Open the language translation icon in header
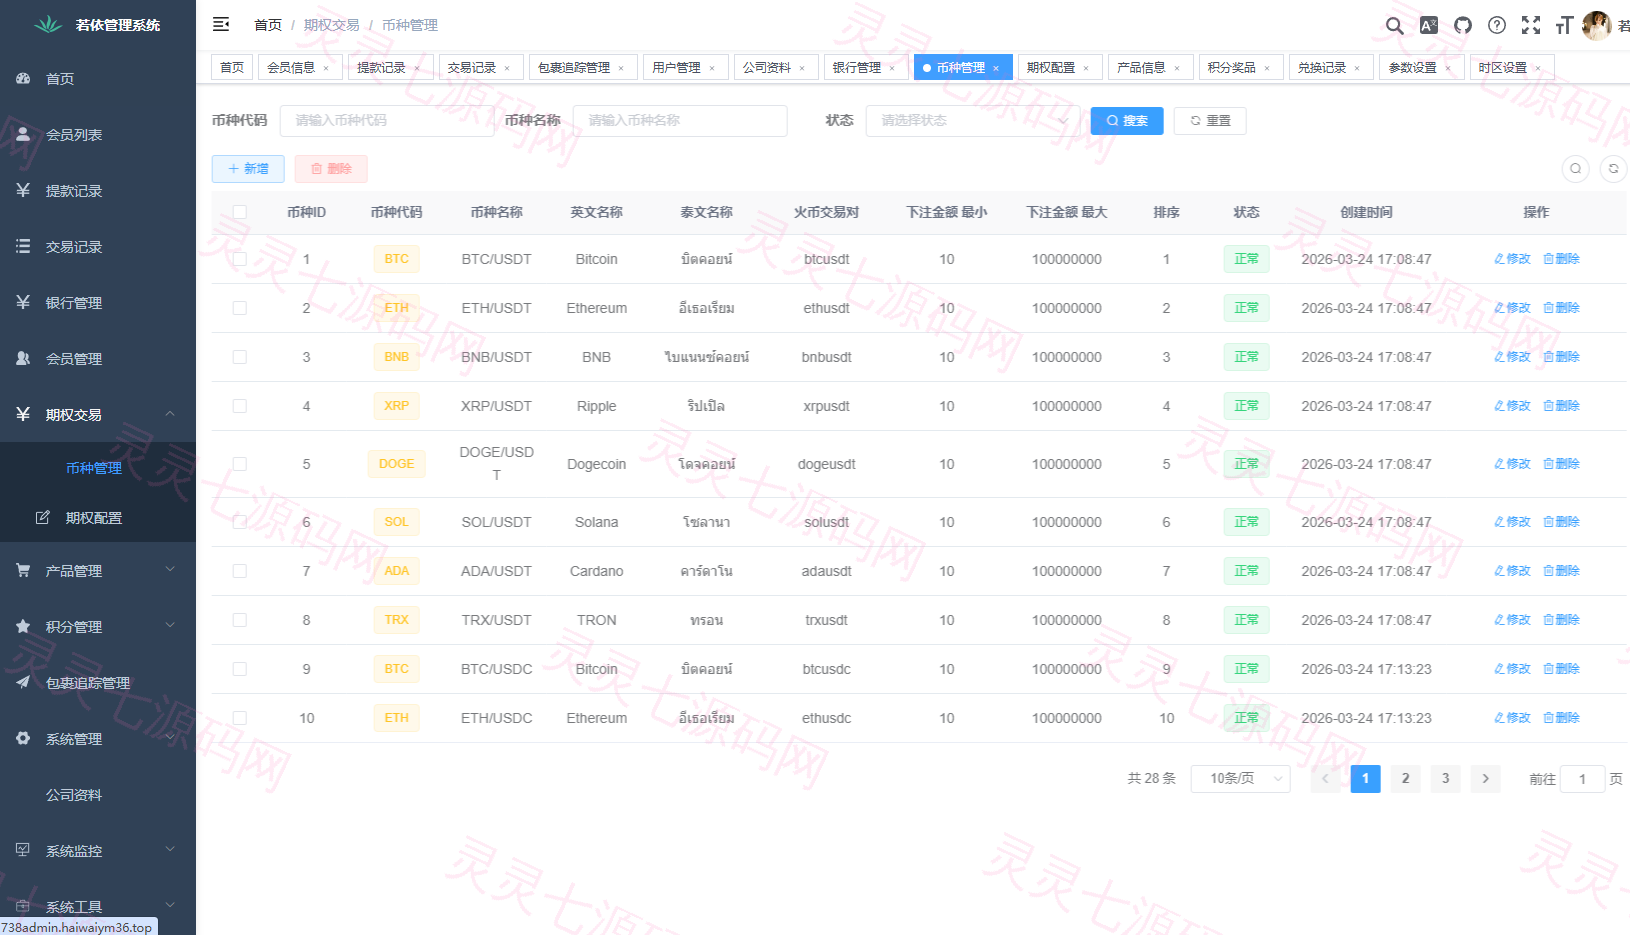The image size is (1630, 935). point(1429,25)
